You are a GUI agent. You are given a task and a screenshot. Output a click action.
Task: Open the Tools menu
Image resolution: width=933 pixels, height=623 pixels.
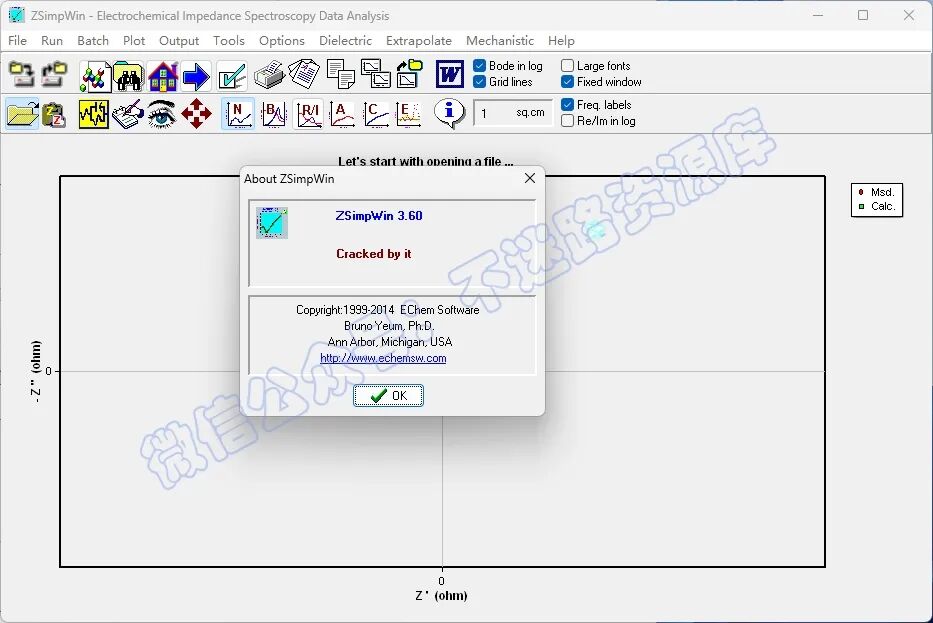228,41
